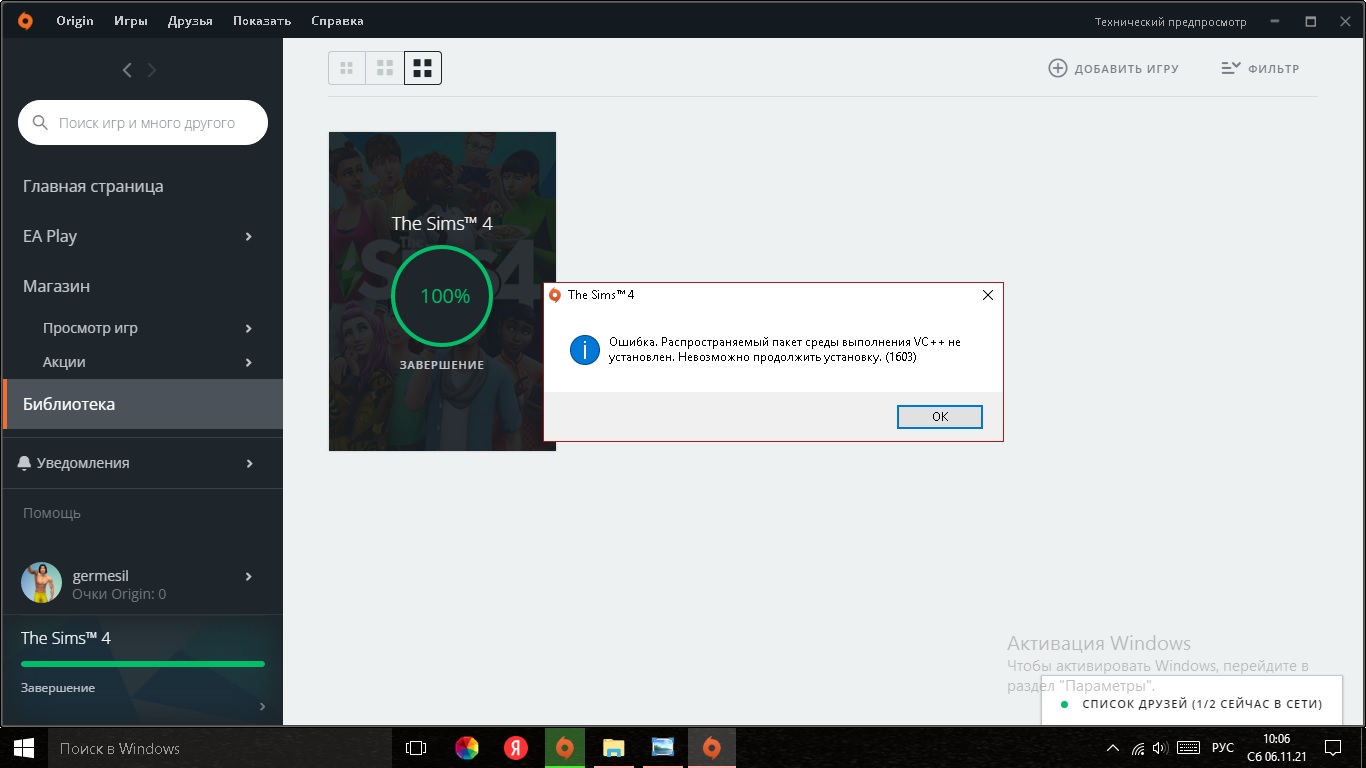
Task: Open the Игры menu
Action: click(x=131, y=21)
